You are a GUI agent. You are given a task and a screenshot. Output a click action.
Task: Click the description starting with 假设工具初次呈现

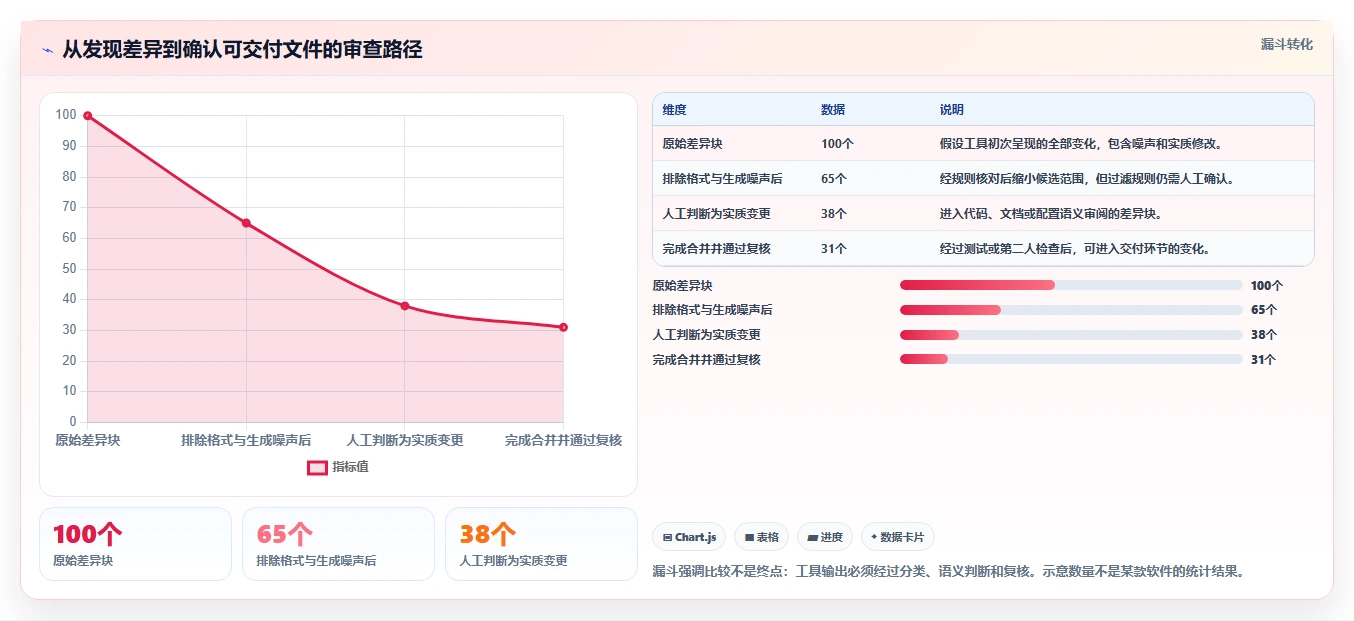(x=1081, y=144)
